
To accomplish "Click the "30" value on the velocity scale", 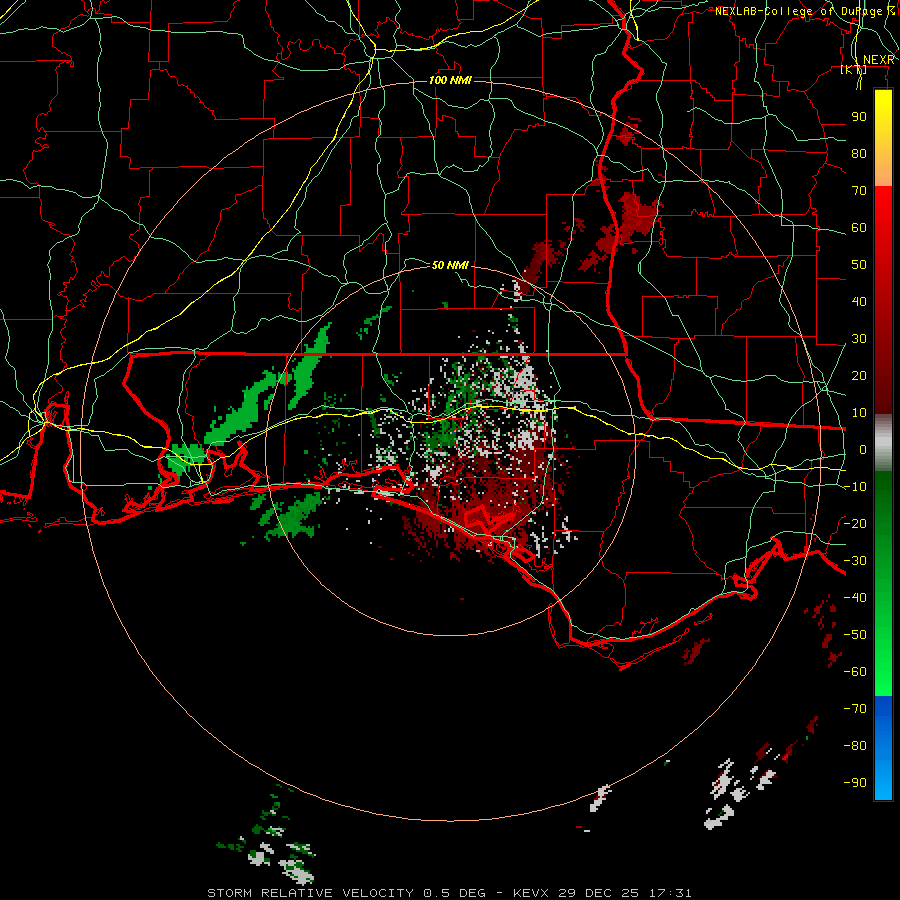I will tap(859, 339).
